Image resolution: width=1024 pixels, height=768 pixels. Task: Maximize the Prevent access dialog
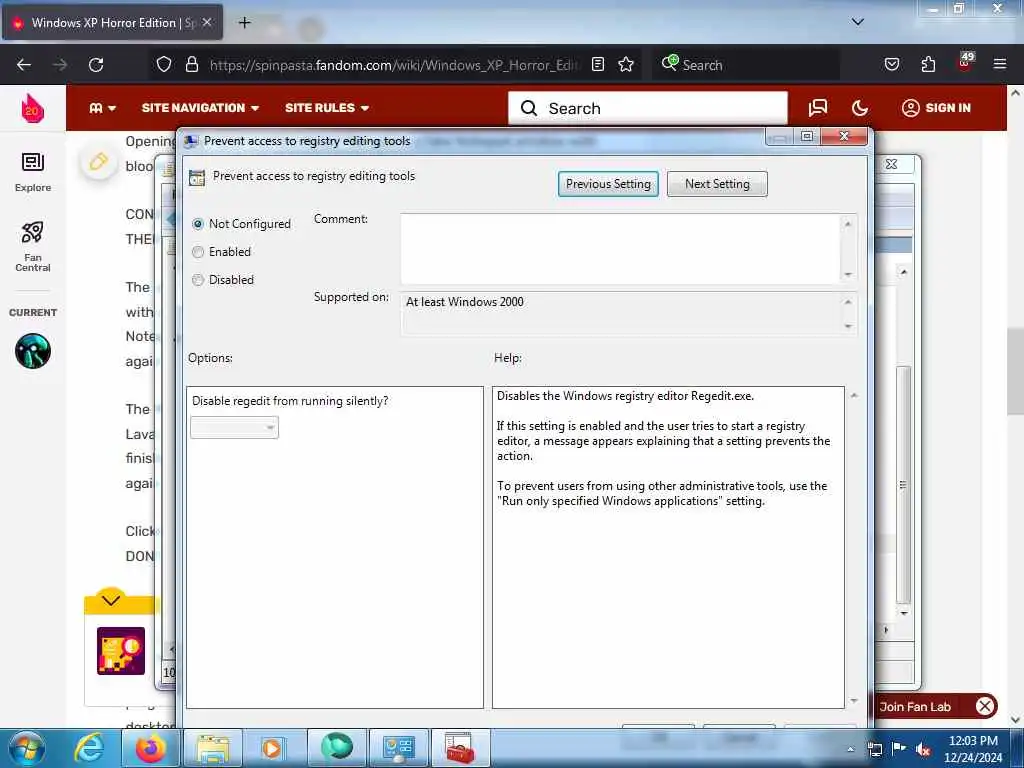(x=807, y=136)
